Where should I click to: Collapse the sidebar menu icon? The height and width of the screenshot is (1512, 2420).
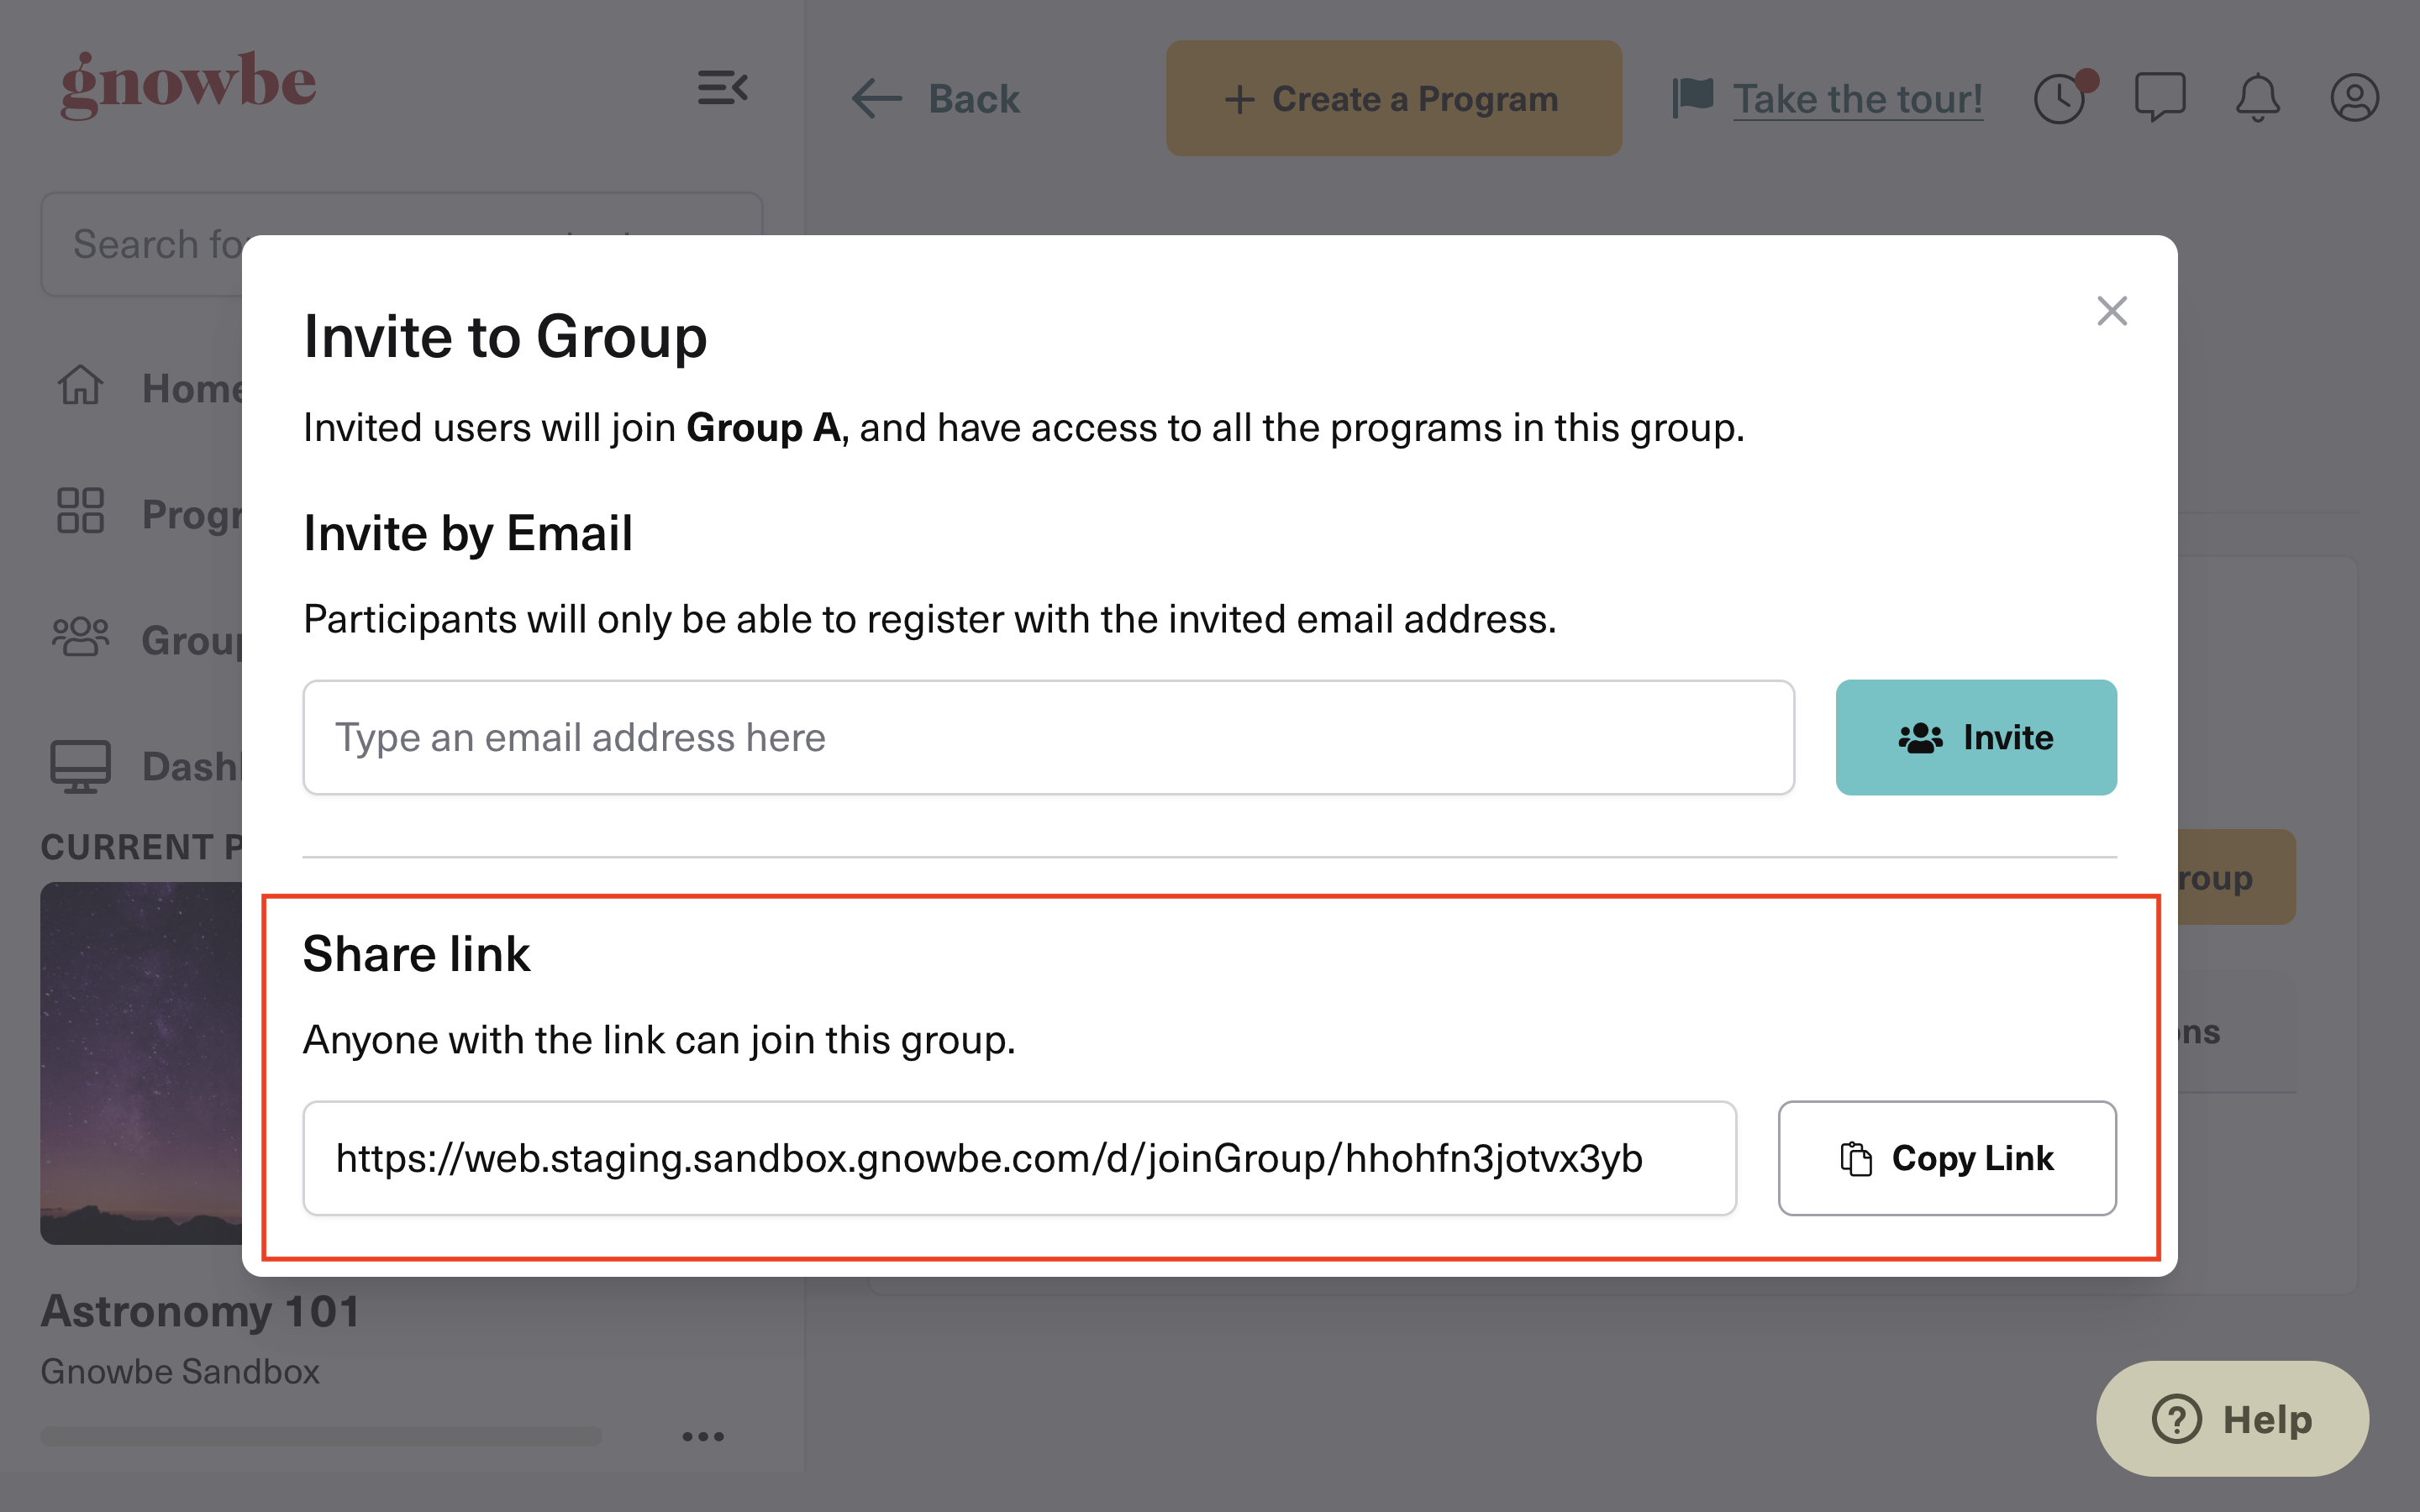tap(722, 88)
